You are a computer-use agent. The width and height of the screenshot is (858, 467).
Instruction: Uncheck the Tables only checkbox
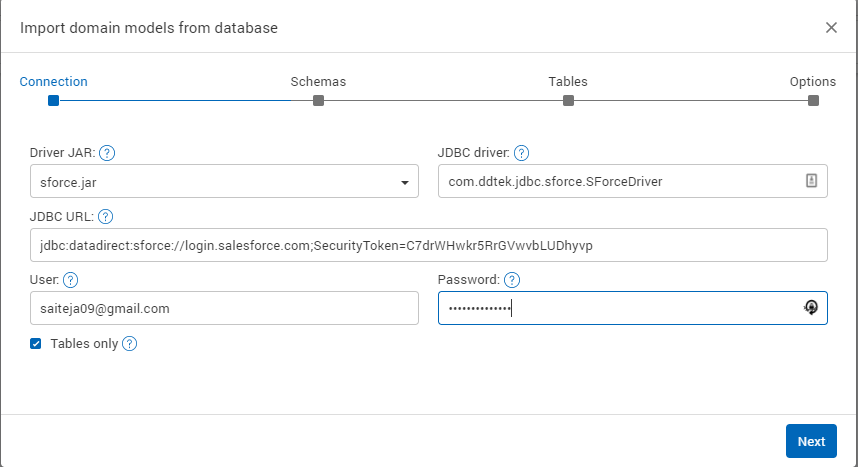point(36,344)
